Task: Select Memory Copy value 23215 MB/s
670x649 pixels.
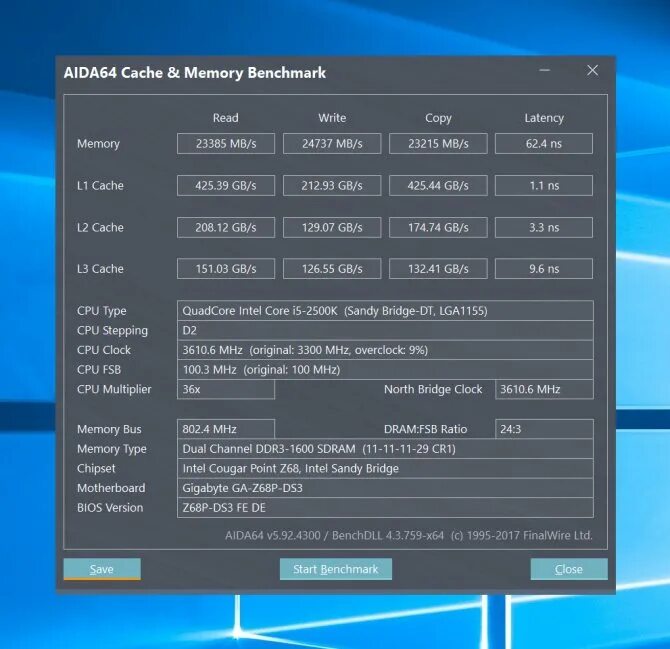Action: pos(438,144)
